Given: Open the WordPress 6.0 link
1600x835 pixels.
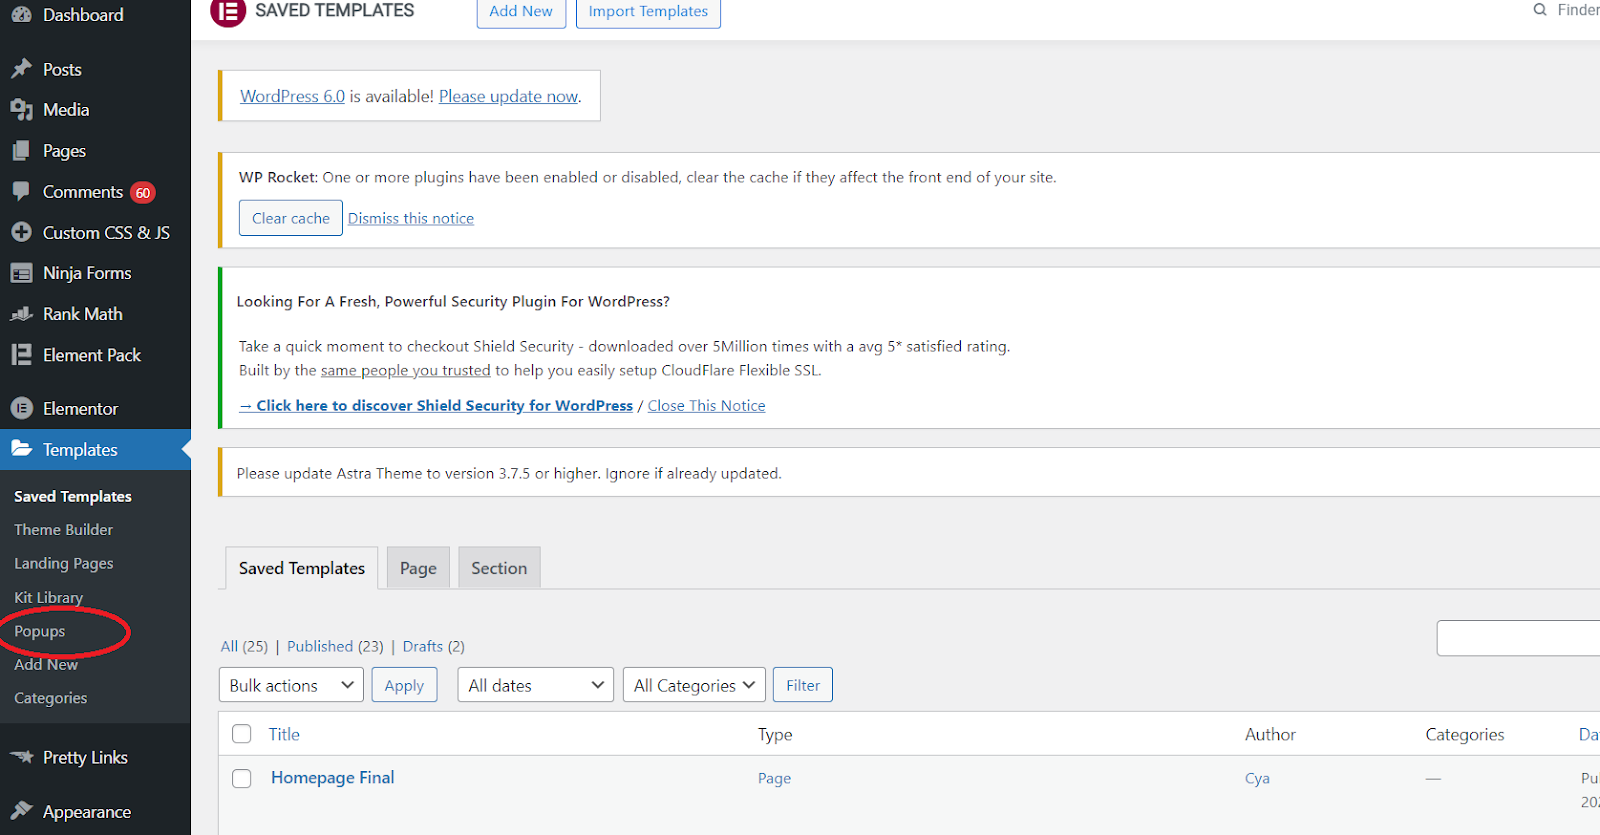Looking at the screenshot, I should coord(292,96).
